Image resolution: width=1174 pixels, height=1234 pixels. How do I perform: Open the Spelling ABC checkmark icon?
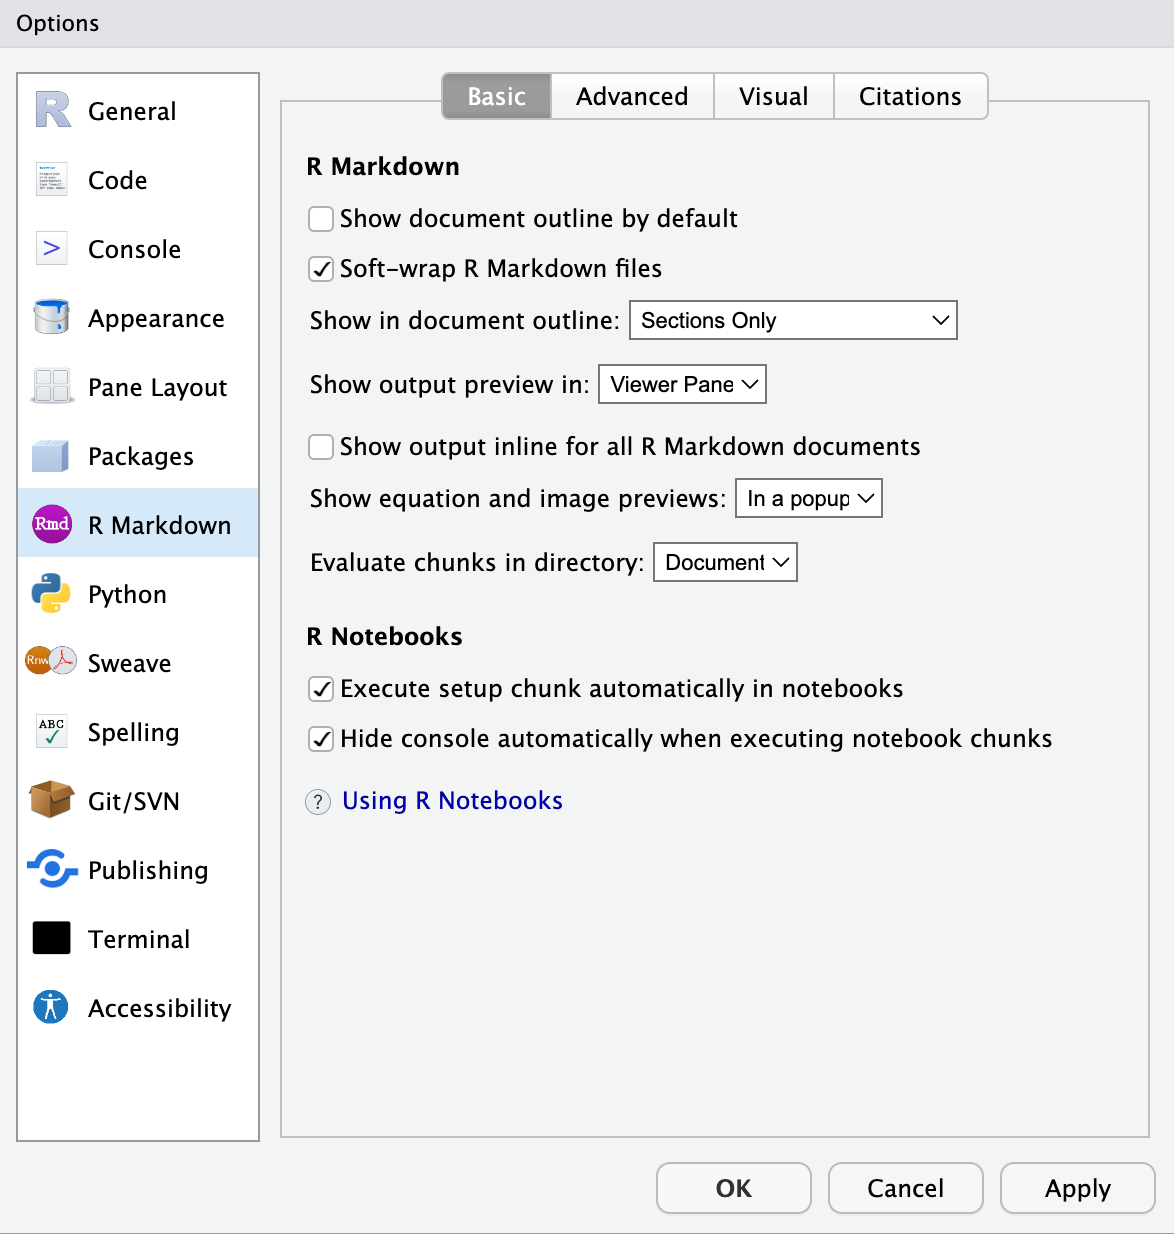[51, 731]
